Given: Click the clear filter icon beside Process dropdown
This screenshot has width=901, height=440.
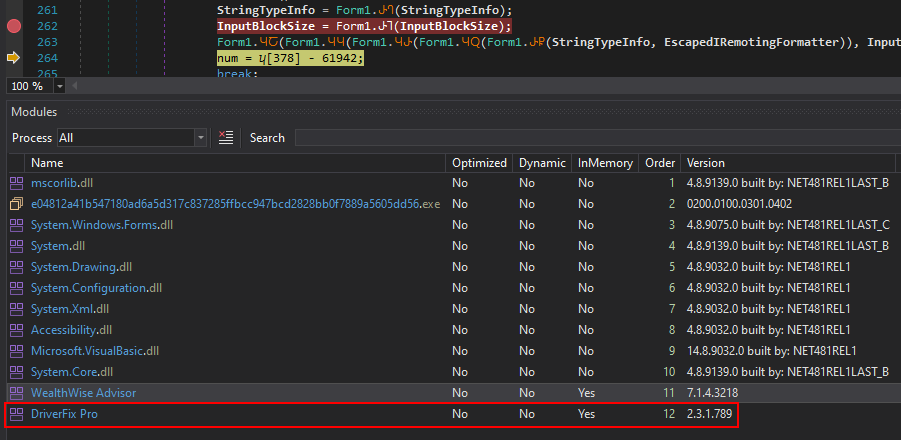Looking at the screenshot, I should (226, 137).
